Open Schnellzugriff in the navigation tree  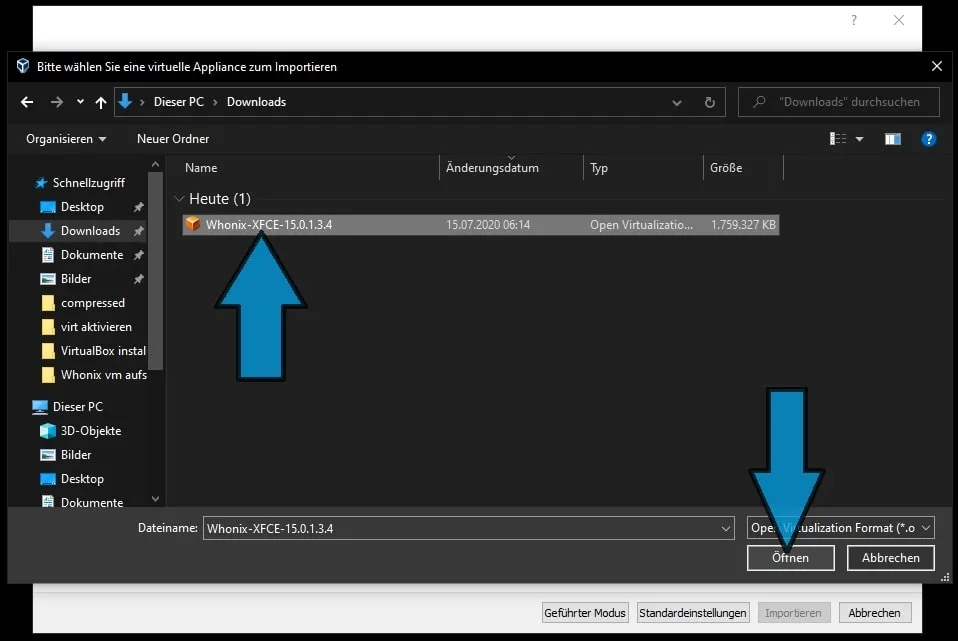pos(89,183)
